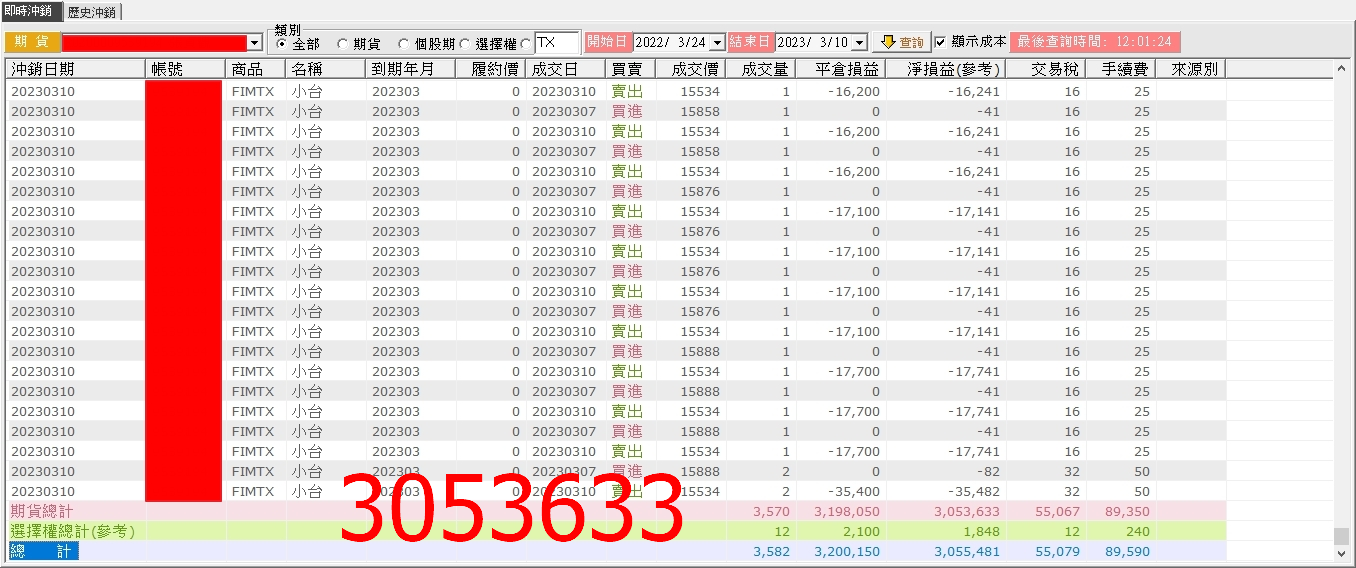Click the 平倉損益 column header
Screen dimensions: 1356x568
841,69
